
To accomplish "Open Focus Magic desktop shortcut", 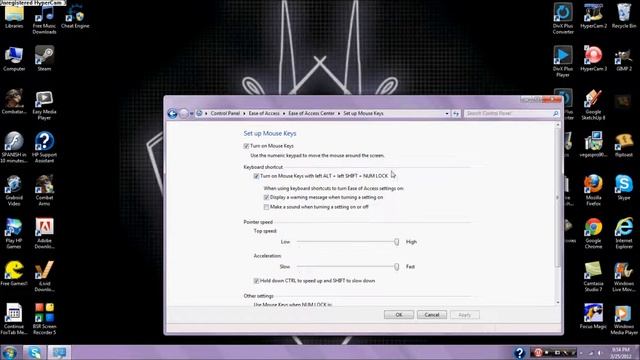I will [x=593, y=317].
